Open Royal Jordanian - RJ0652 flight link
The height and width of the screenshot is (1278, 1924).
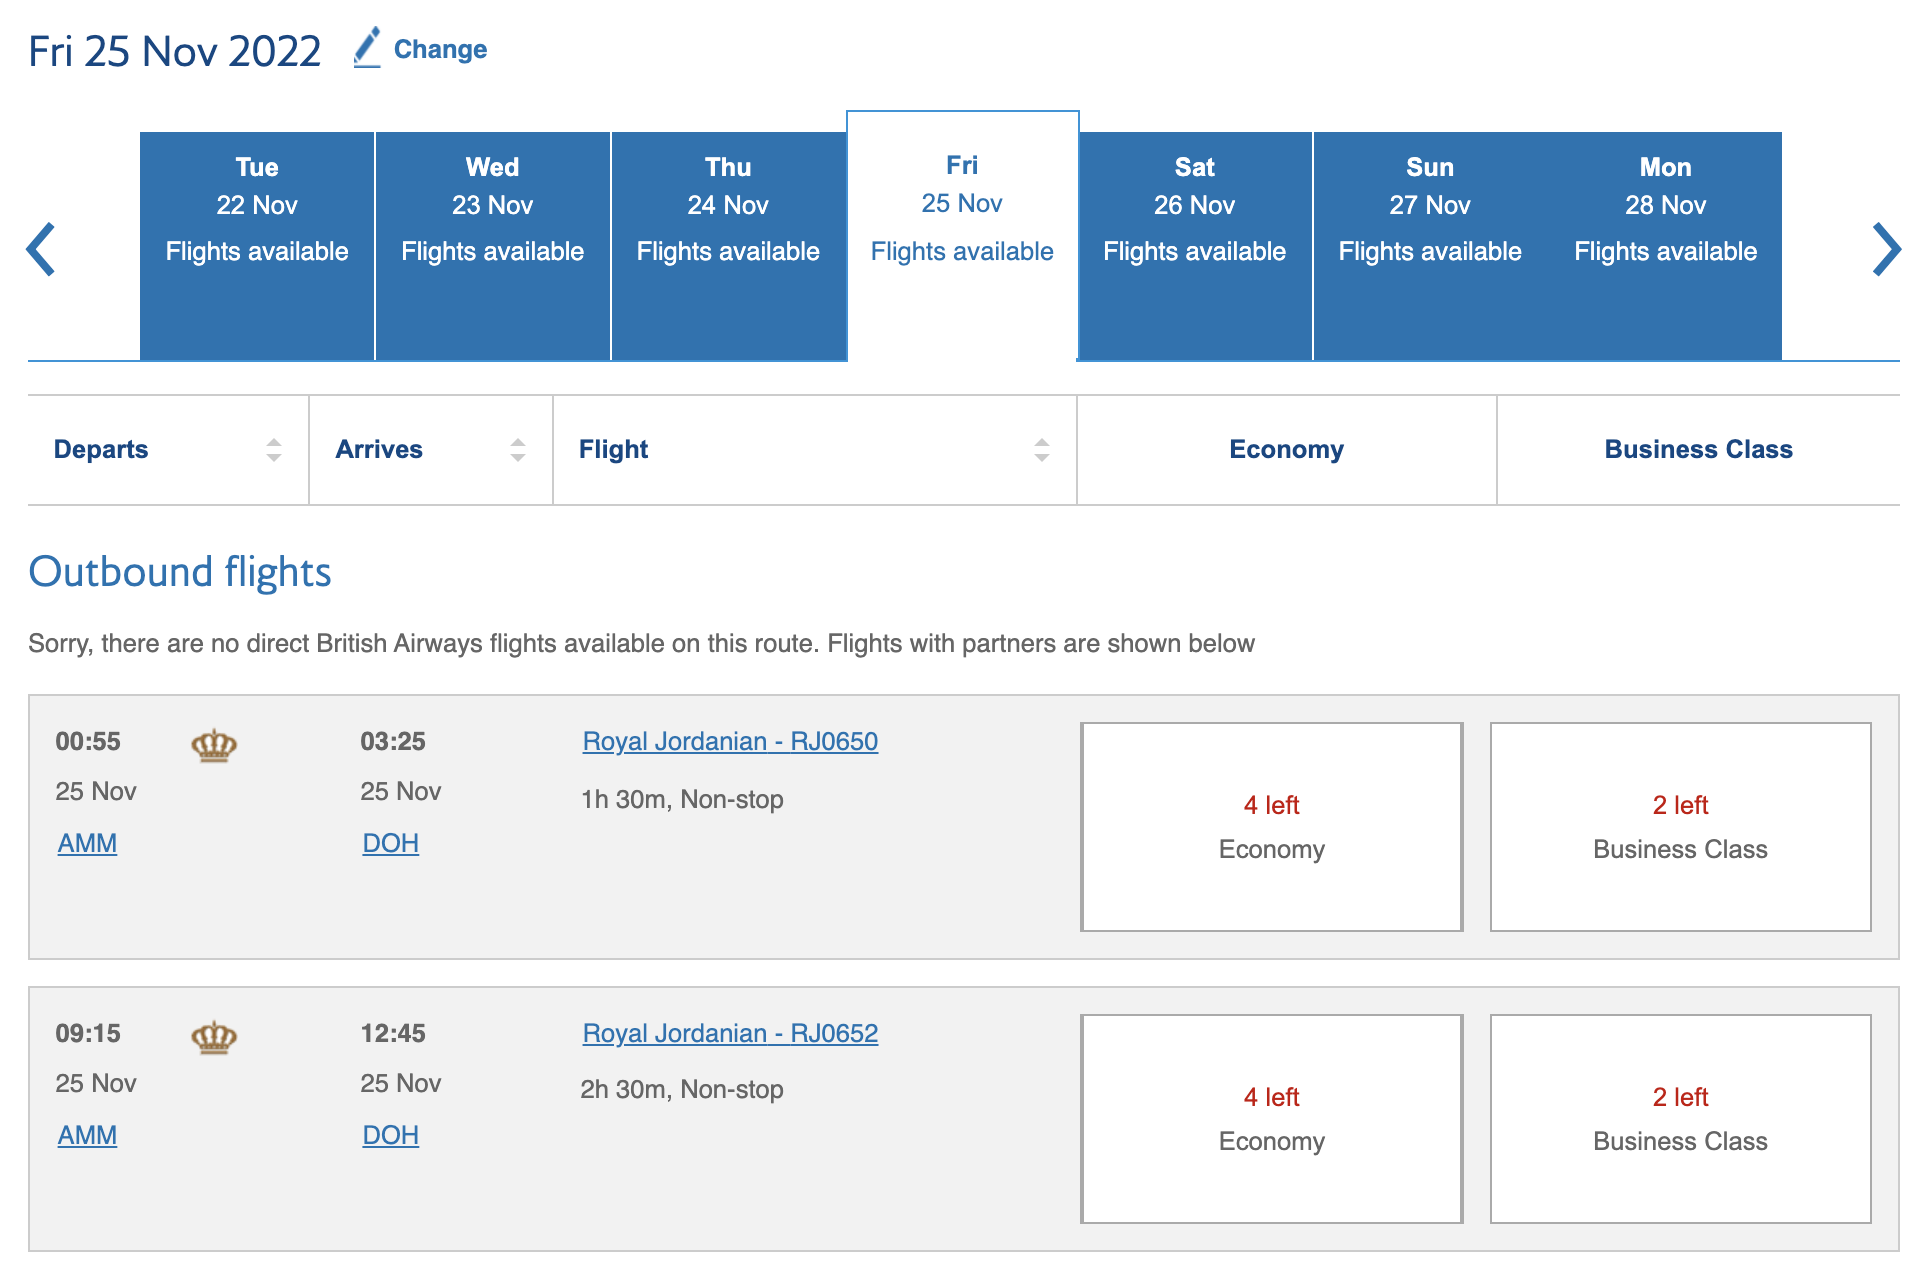click(730, 1034)
